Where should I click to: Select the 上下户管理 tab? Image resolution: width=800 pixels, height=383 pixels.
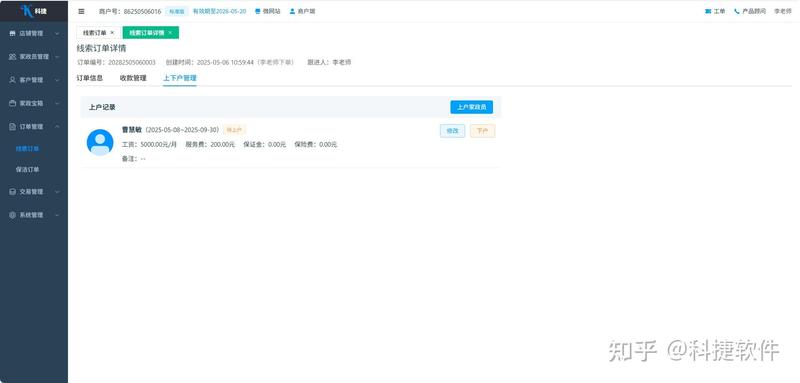point(180,78)
